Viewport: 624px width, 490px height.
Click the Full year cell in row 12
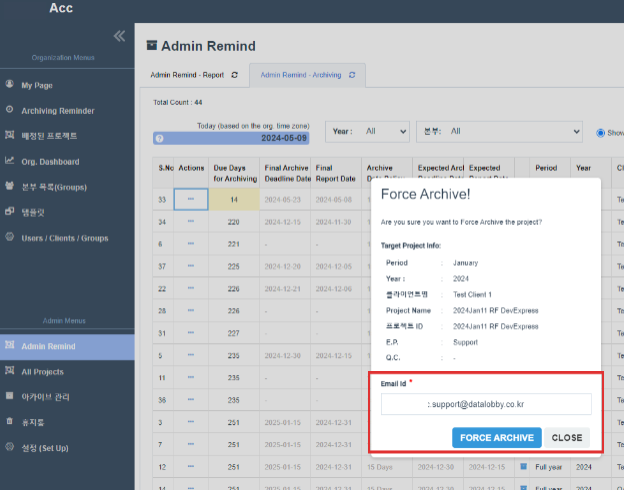tap(548, 467)
